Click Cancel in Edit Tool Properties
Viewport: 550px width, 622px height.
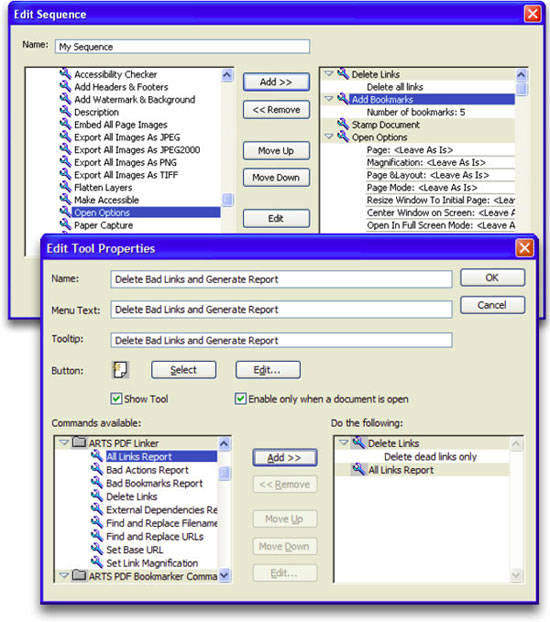pyautogui.click(x=492, y=305)
